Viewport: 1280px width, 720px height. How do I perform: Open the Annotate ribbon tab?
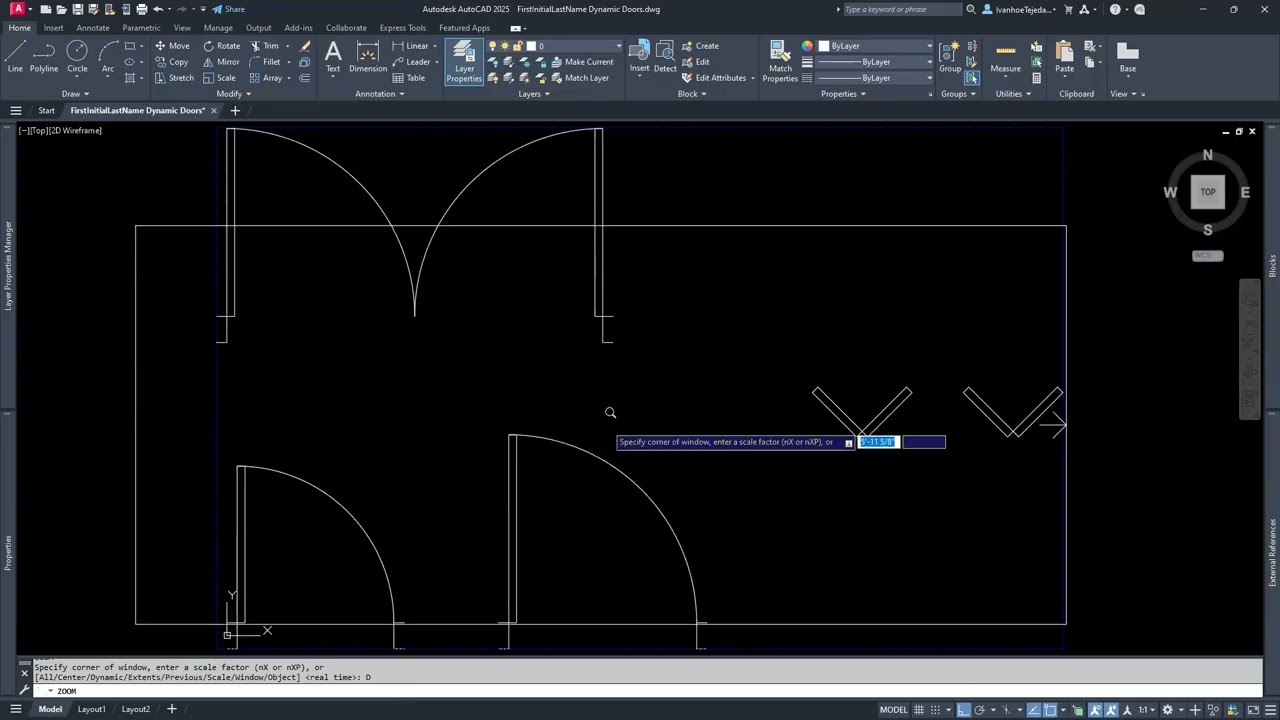pyautogui.click(x=93, y=28)
